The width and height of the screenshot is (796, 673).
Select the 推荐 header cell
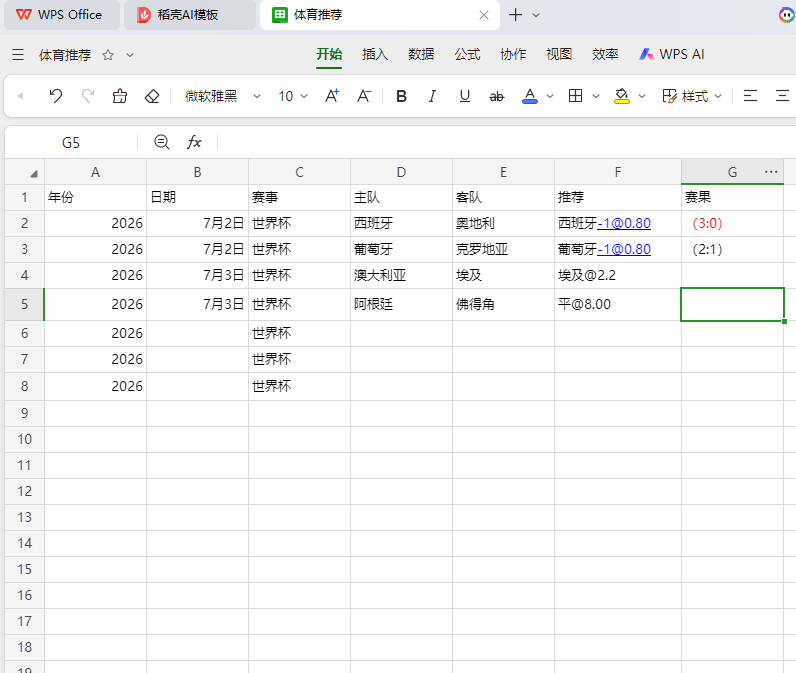click(617, 197)
